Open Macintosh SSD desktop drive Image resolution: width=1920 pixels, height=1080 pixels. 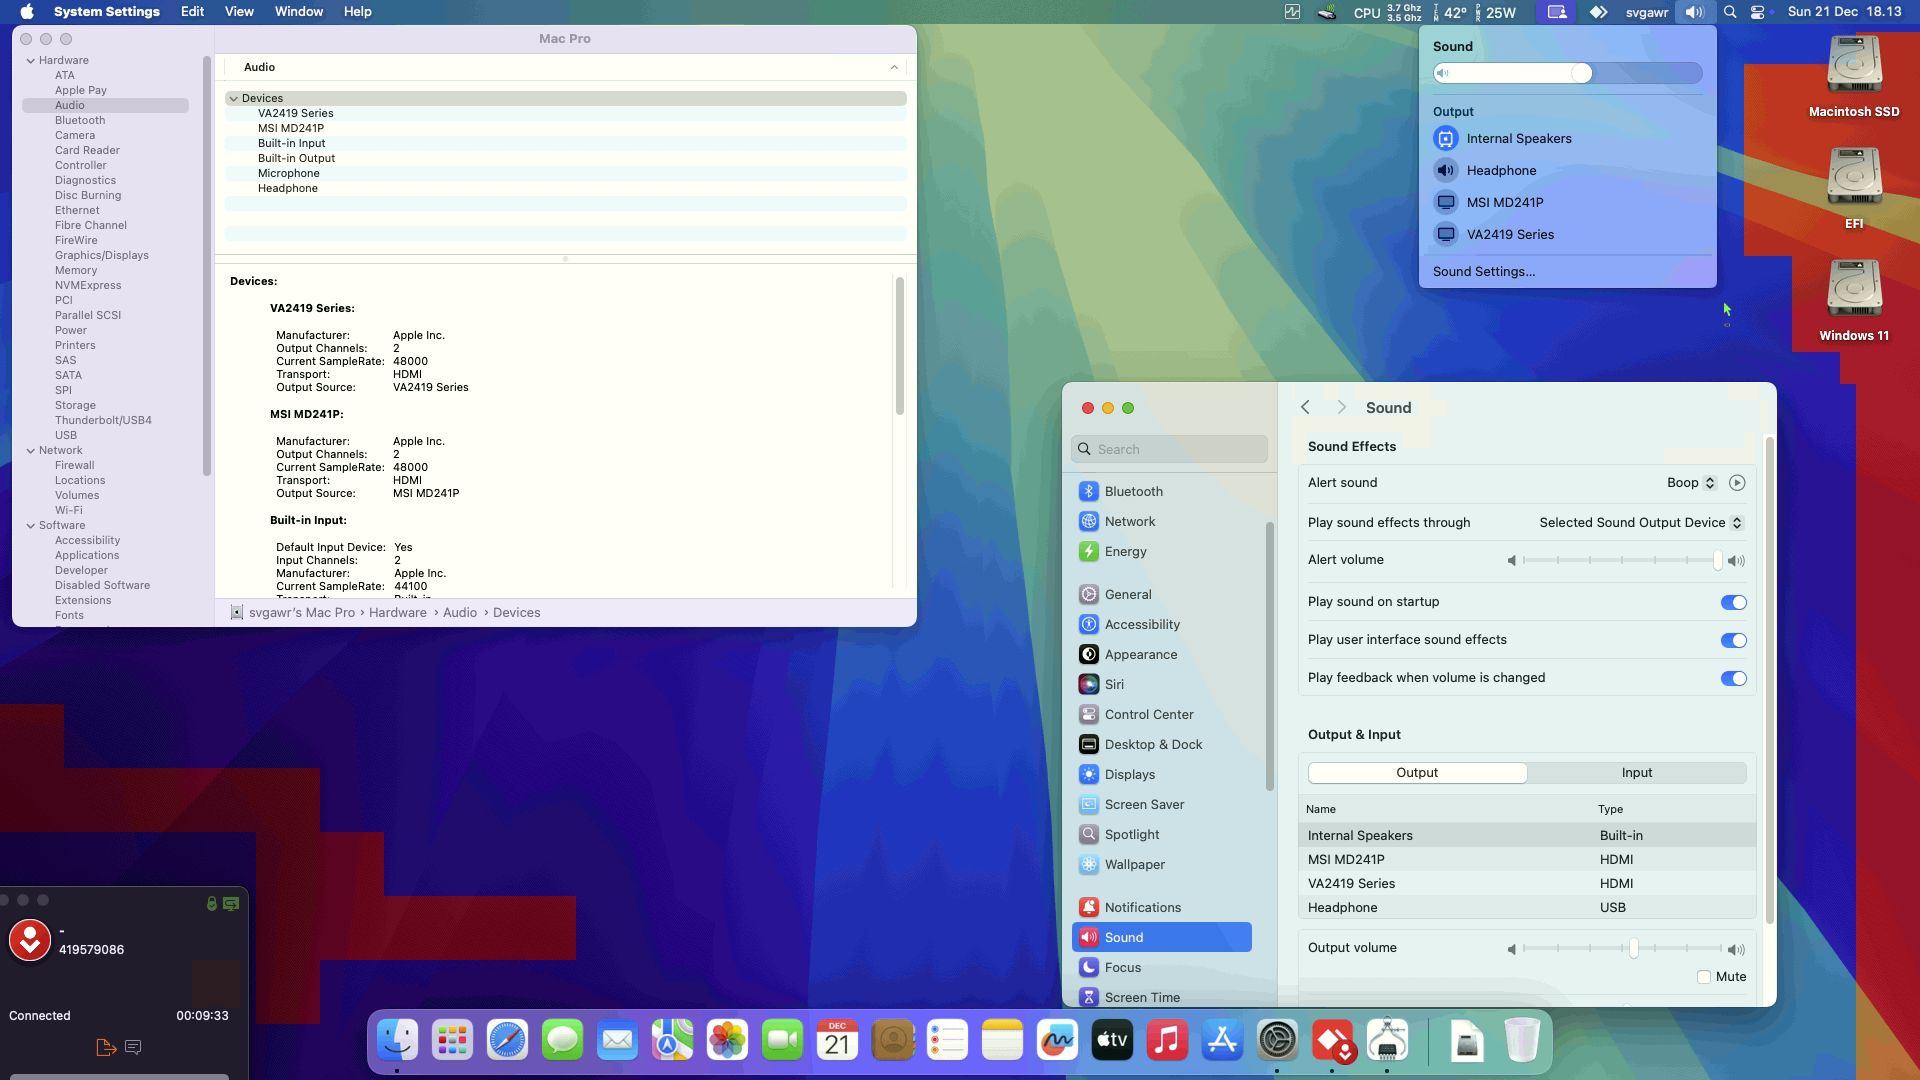coord(1854,76)
